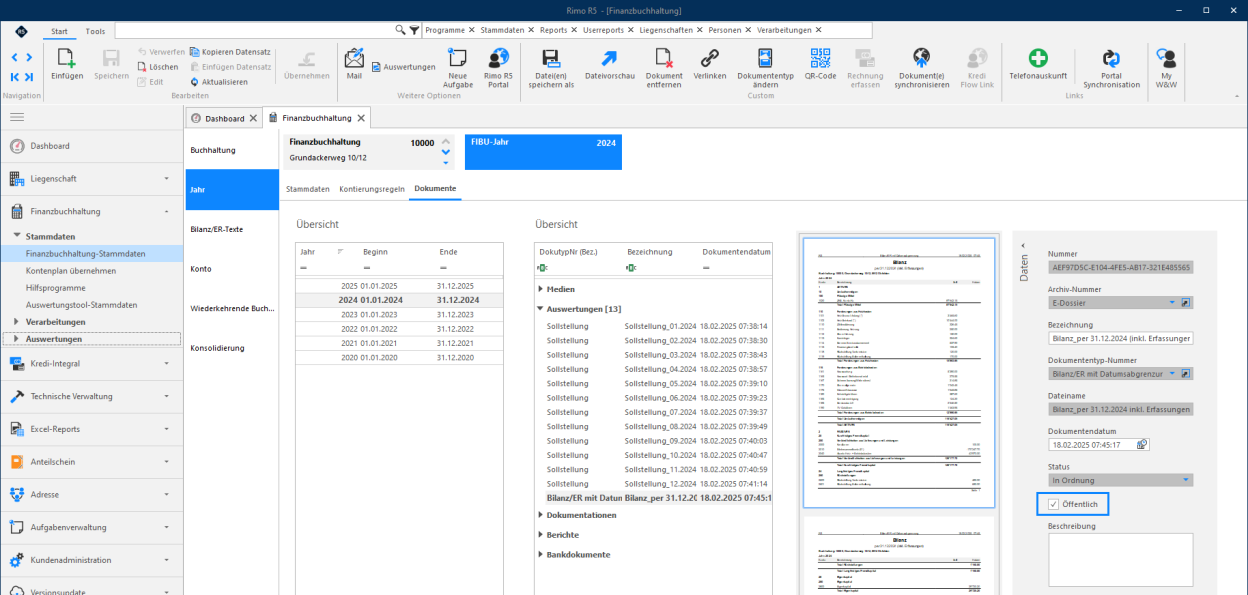Open the Rimo R5 Portal icon
The height and width of the screenshot is (595, 1248).
(x=498, y=58)
